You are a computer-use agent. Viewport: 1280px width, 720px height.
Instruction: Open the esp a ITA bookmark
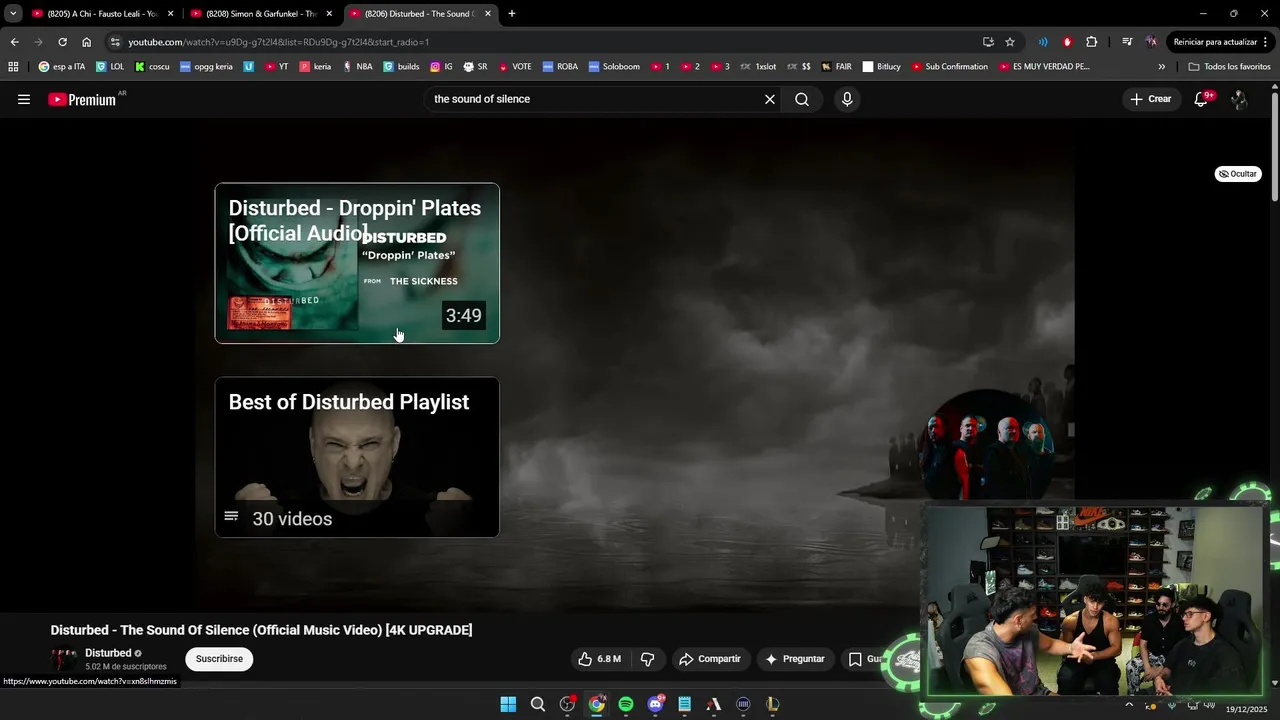coord(62,67)
